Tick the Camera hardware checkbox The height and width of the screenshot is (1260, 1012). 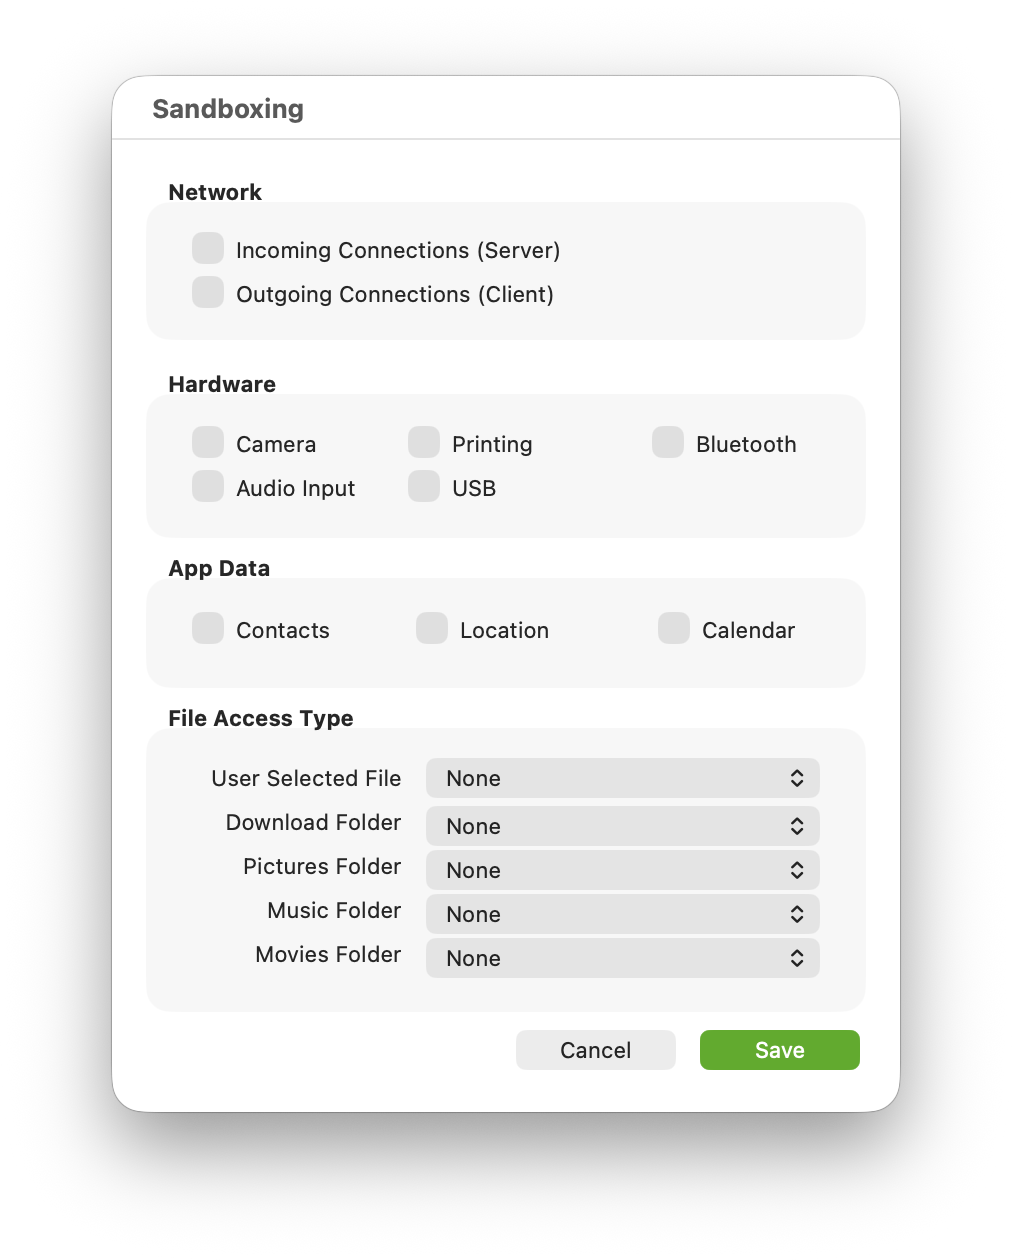pos(208,442)
